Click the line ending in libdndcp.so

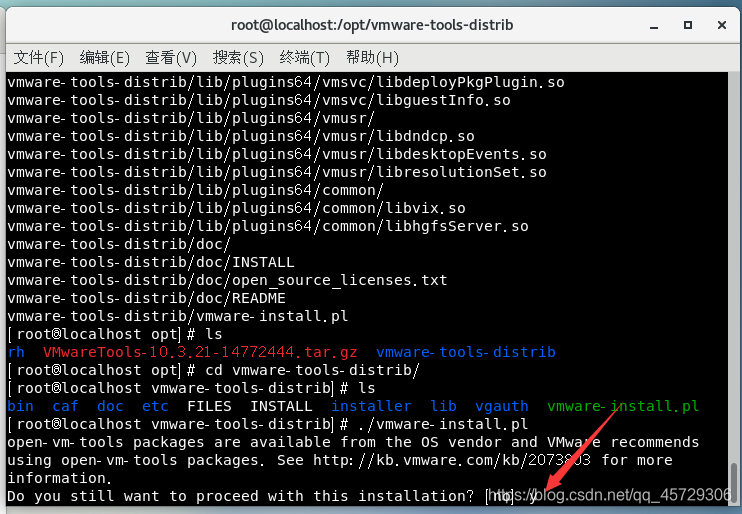[241, 136]
